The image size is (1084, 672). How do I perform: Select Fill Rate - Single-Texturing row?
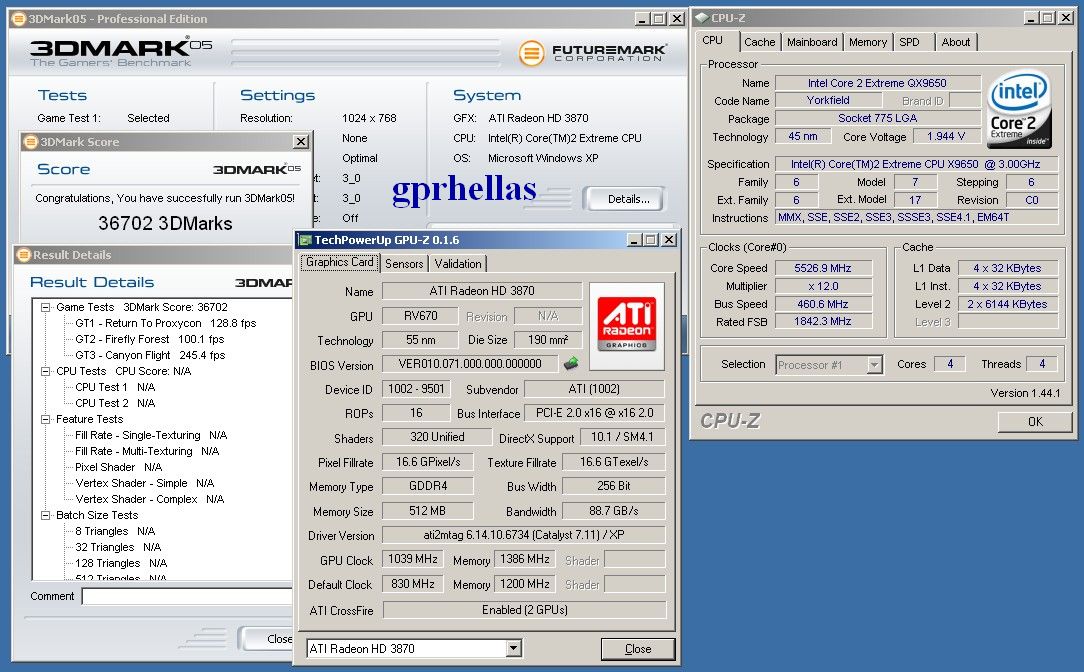pos(151,435)
